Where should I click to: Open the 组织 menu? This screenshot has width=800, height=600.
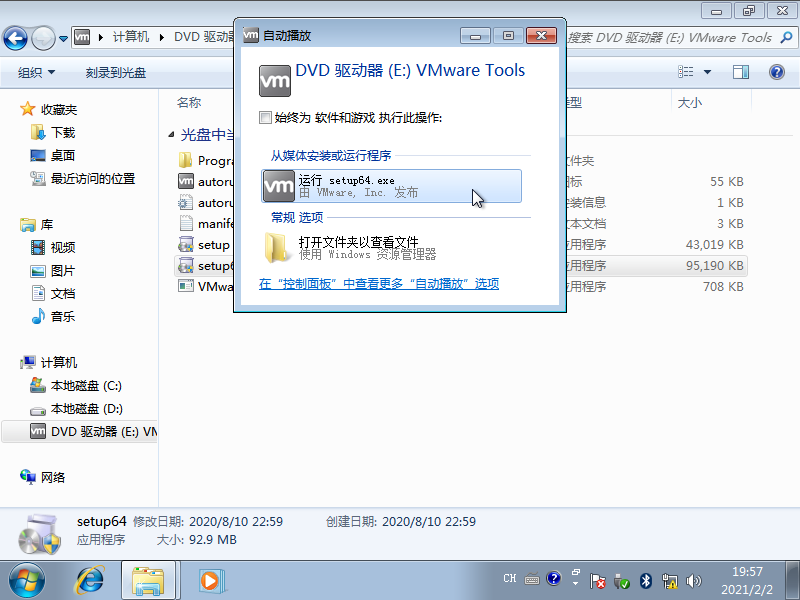[36, 73]
